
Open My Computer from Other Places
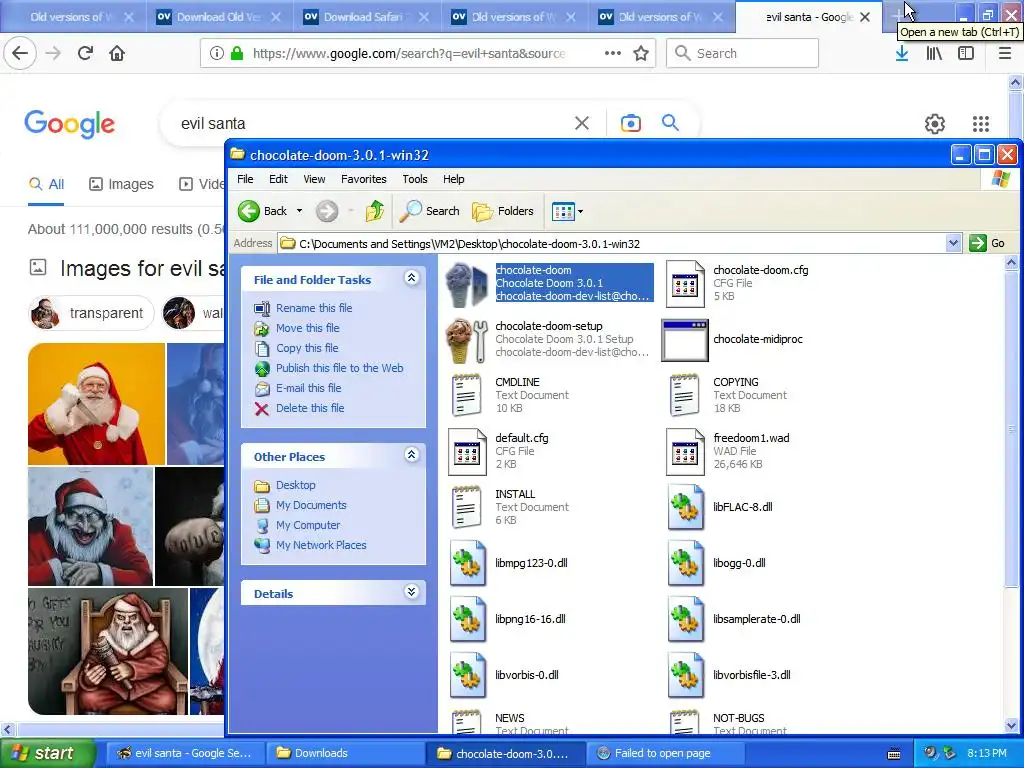tap(308, 525)
